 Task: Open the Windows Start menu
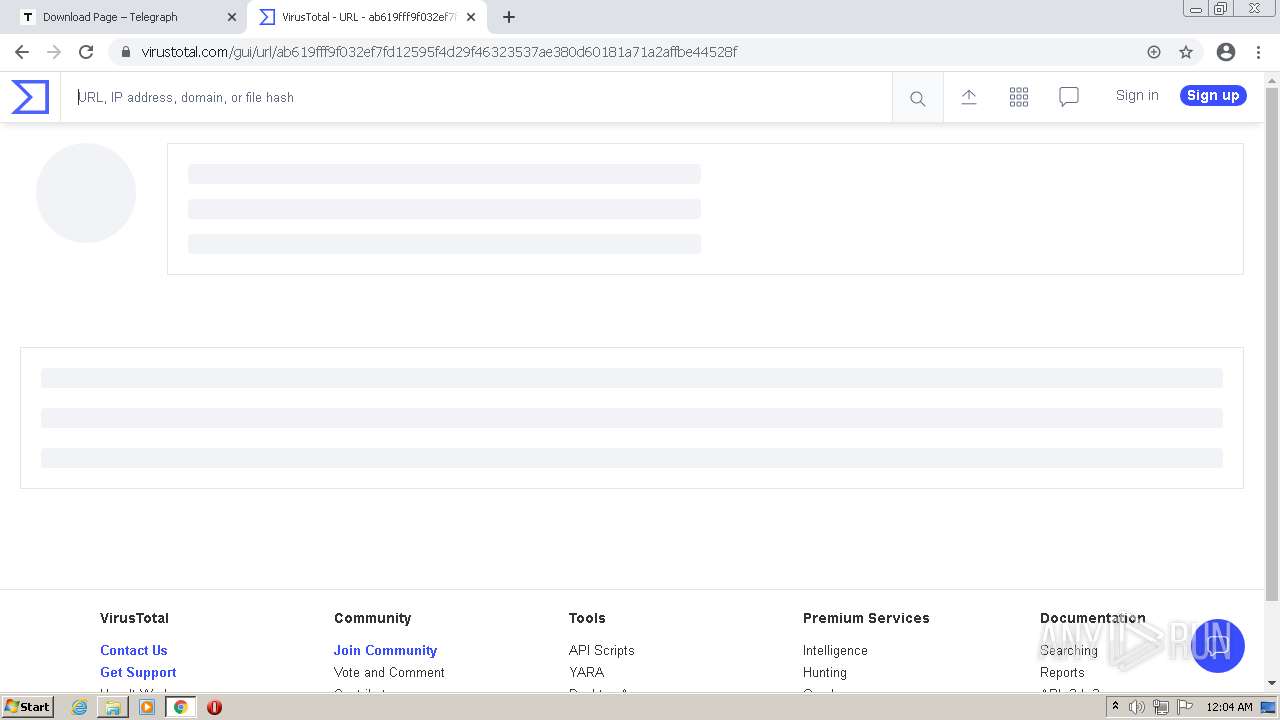click(28, 707)
